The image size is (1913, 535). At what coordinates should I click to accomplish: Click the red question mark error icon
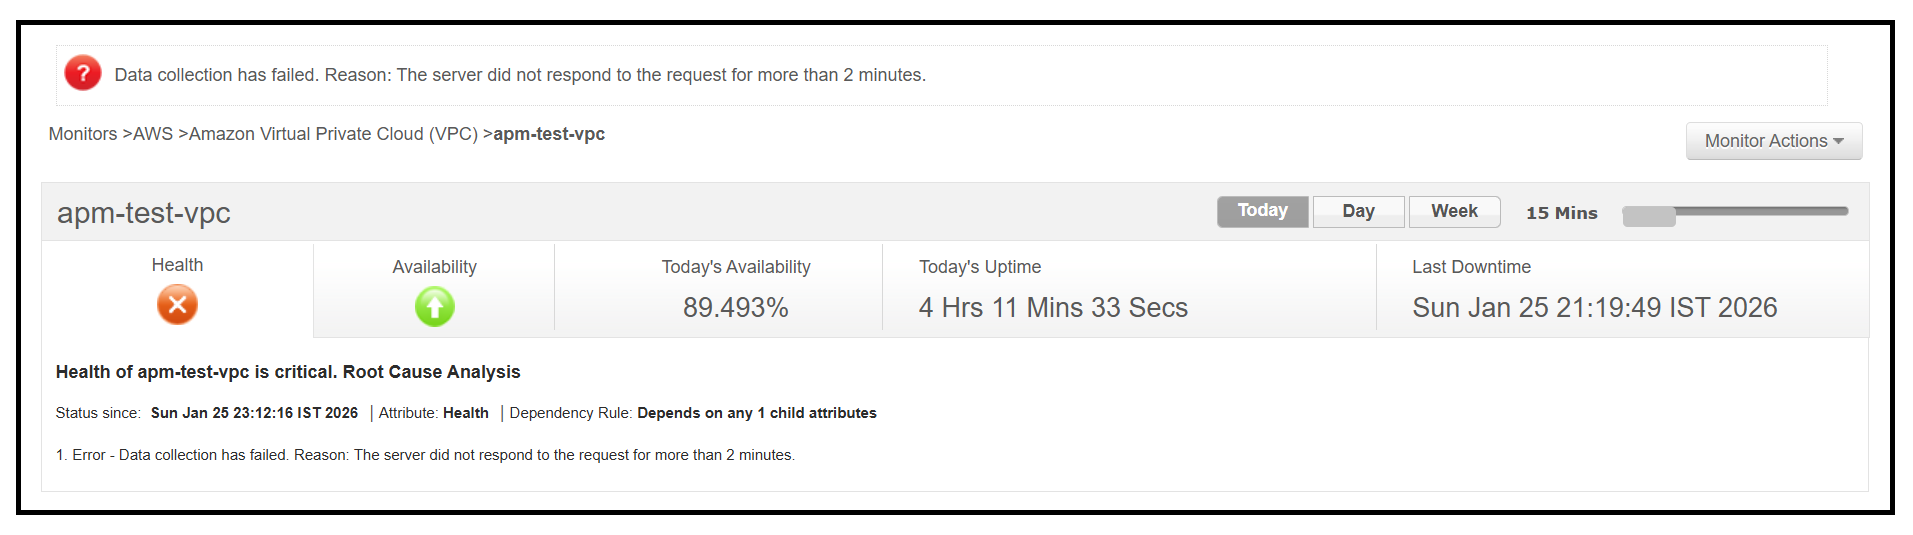coord(83,73)
